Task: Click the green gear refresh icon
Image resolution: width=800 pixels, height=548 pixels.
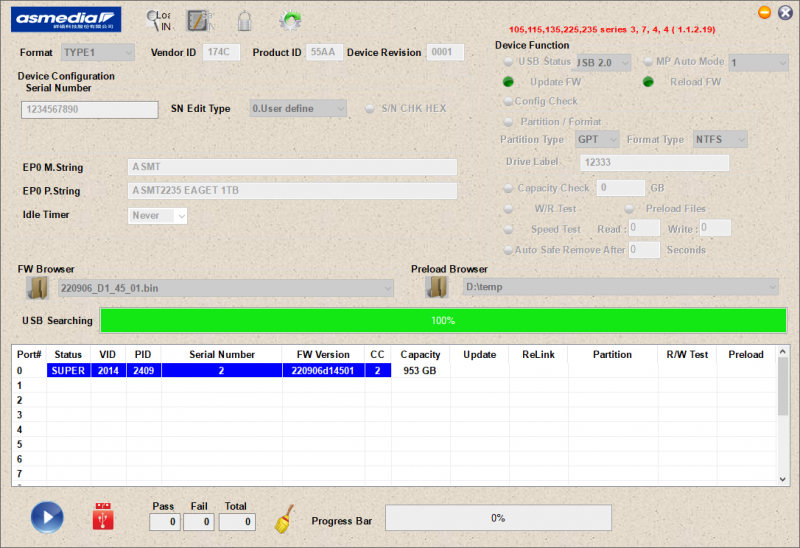Action: tap(290, 19)
